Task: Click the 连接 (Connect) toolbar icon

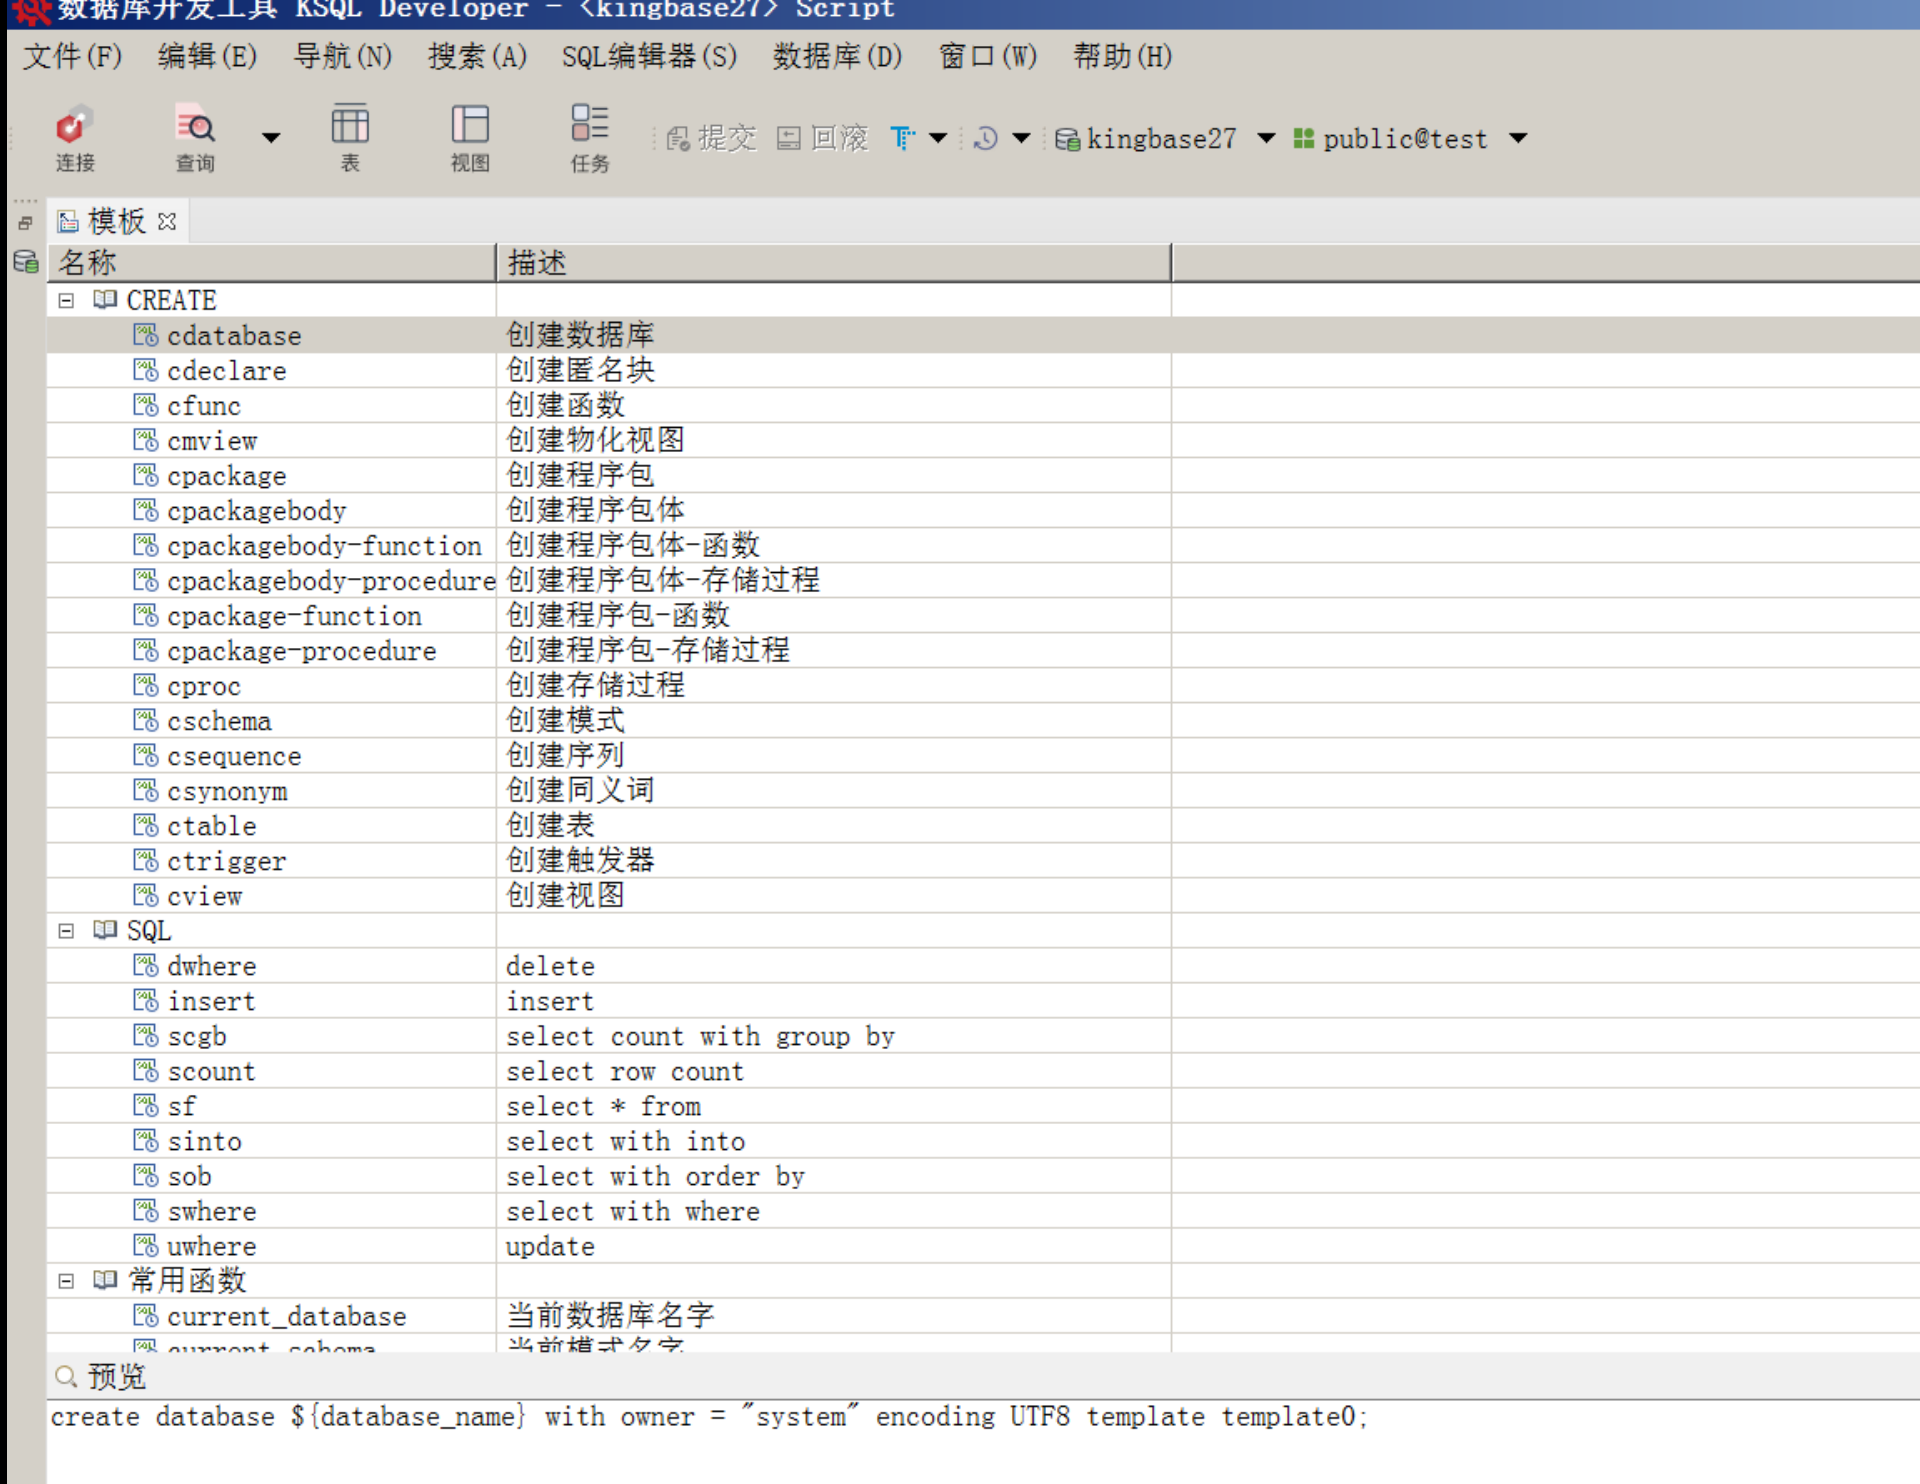Action: click(74, 136)
